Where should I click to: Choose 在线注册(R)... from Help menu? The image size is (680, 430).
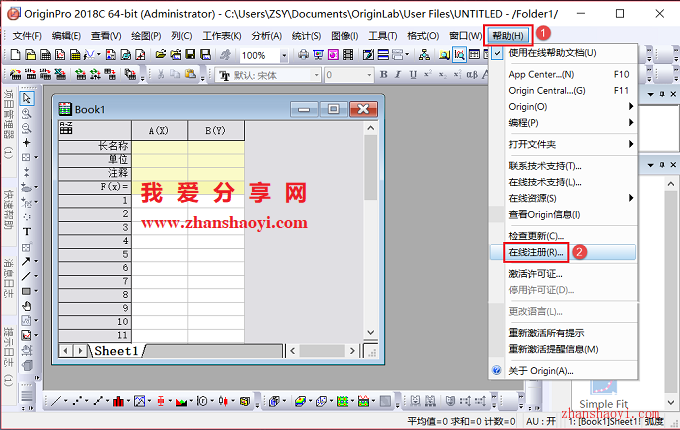[563, 252]
